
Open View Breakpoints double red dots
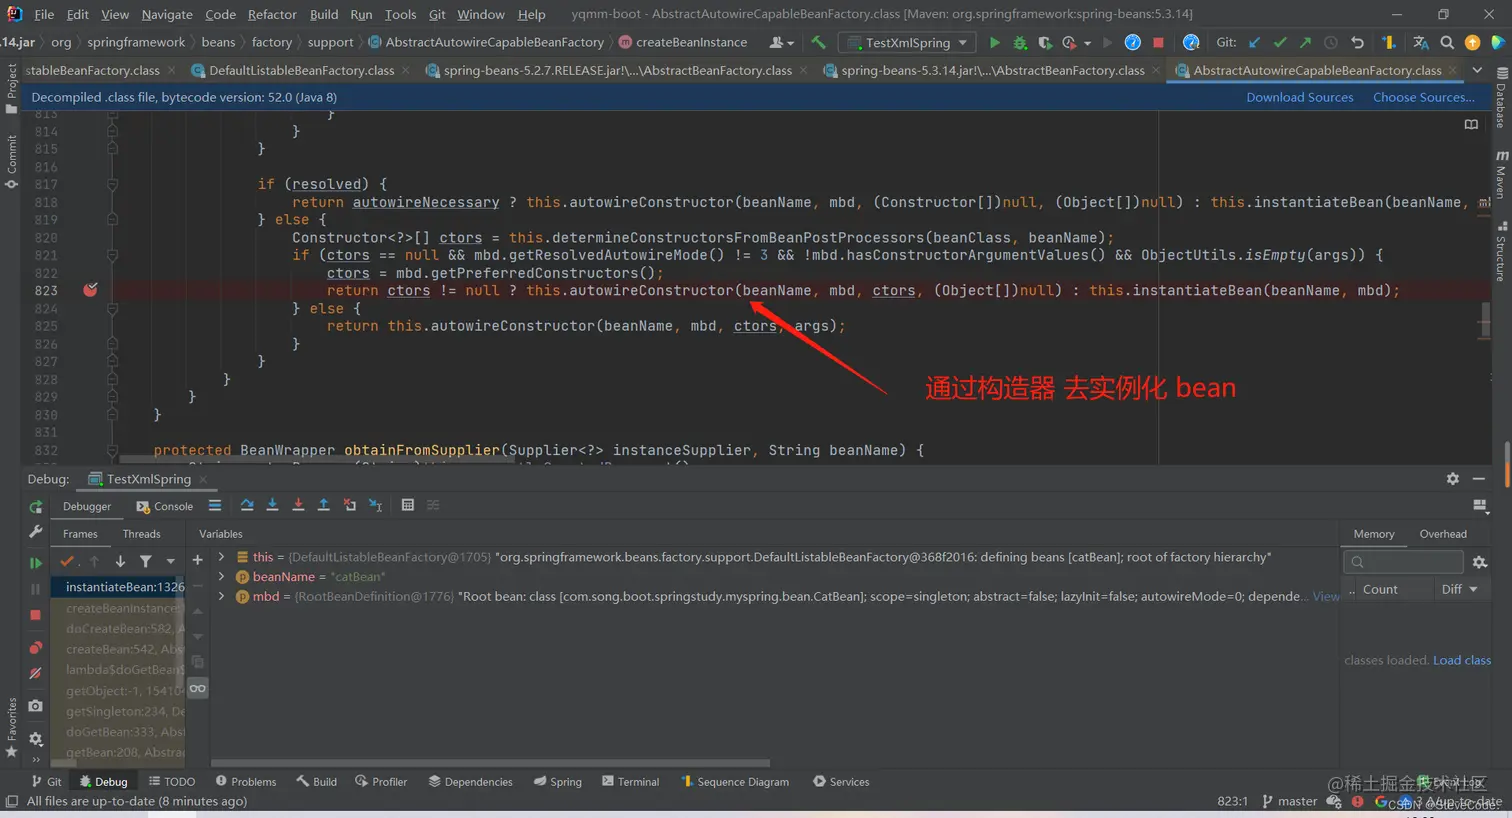tap(35, 648)
